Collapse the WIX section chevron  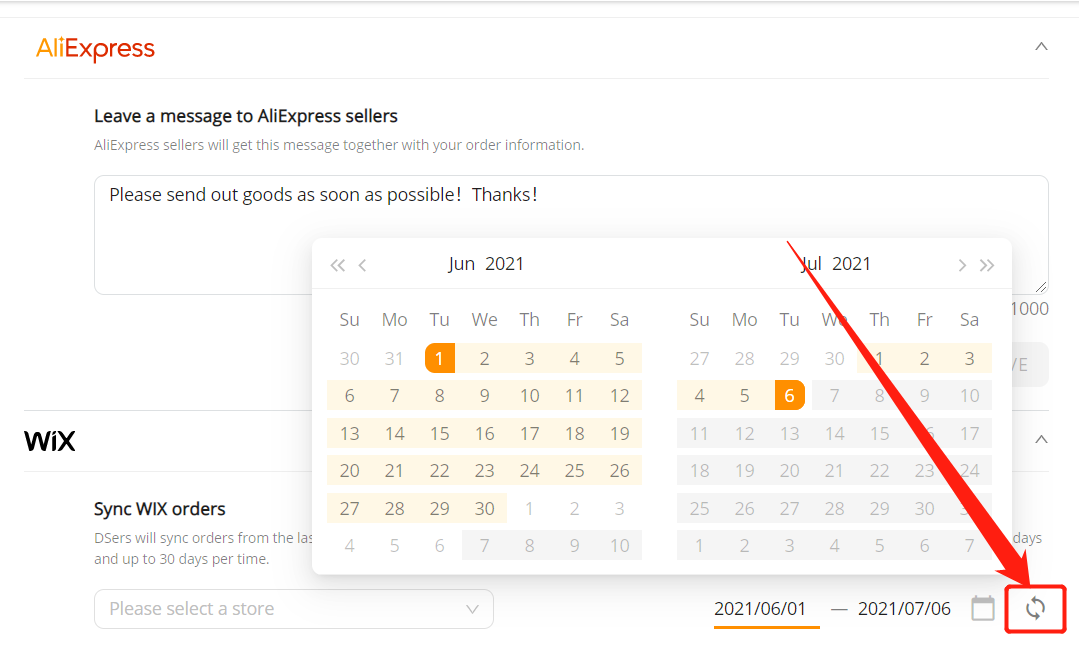pyautogui.click(x=1041, y=440)
